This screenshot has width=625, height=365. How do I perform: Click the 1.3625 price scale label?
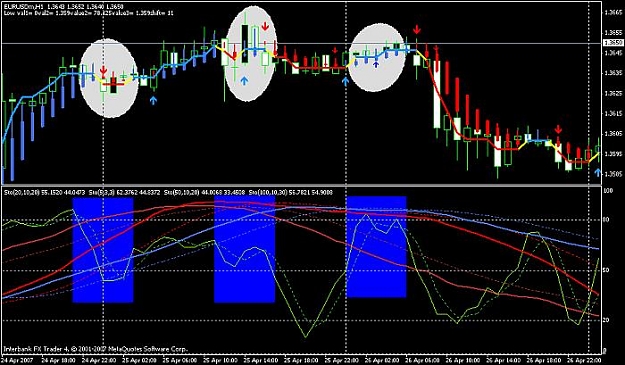pyautogui.click(x=613, y=93)
